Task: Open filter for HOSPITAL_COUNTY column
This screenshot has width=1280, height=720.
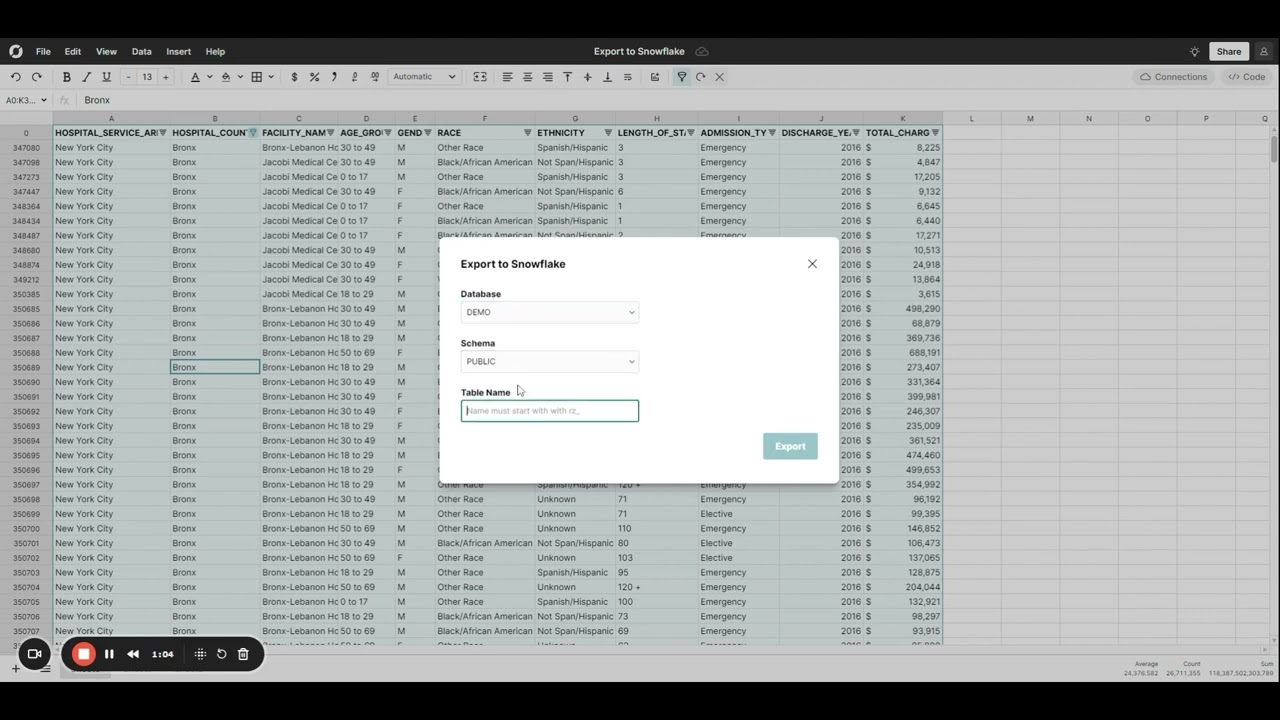Action: coord(253,132)
